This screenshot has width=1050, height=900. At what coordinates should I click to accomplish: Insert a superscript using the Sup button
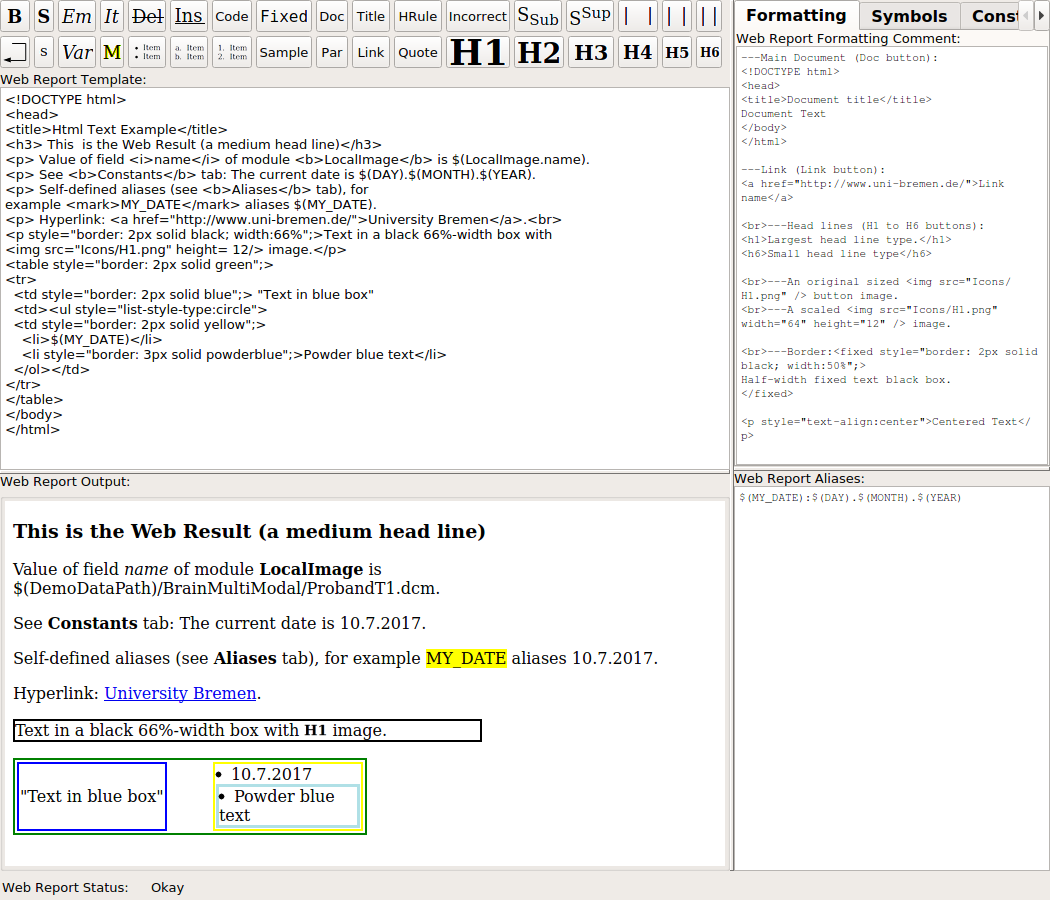click(x=589, y=16)
